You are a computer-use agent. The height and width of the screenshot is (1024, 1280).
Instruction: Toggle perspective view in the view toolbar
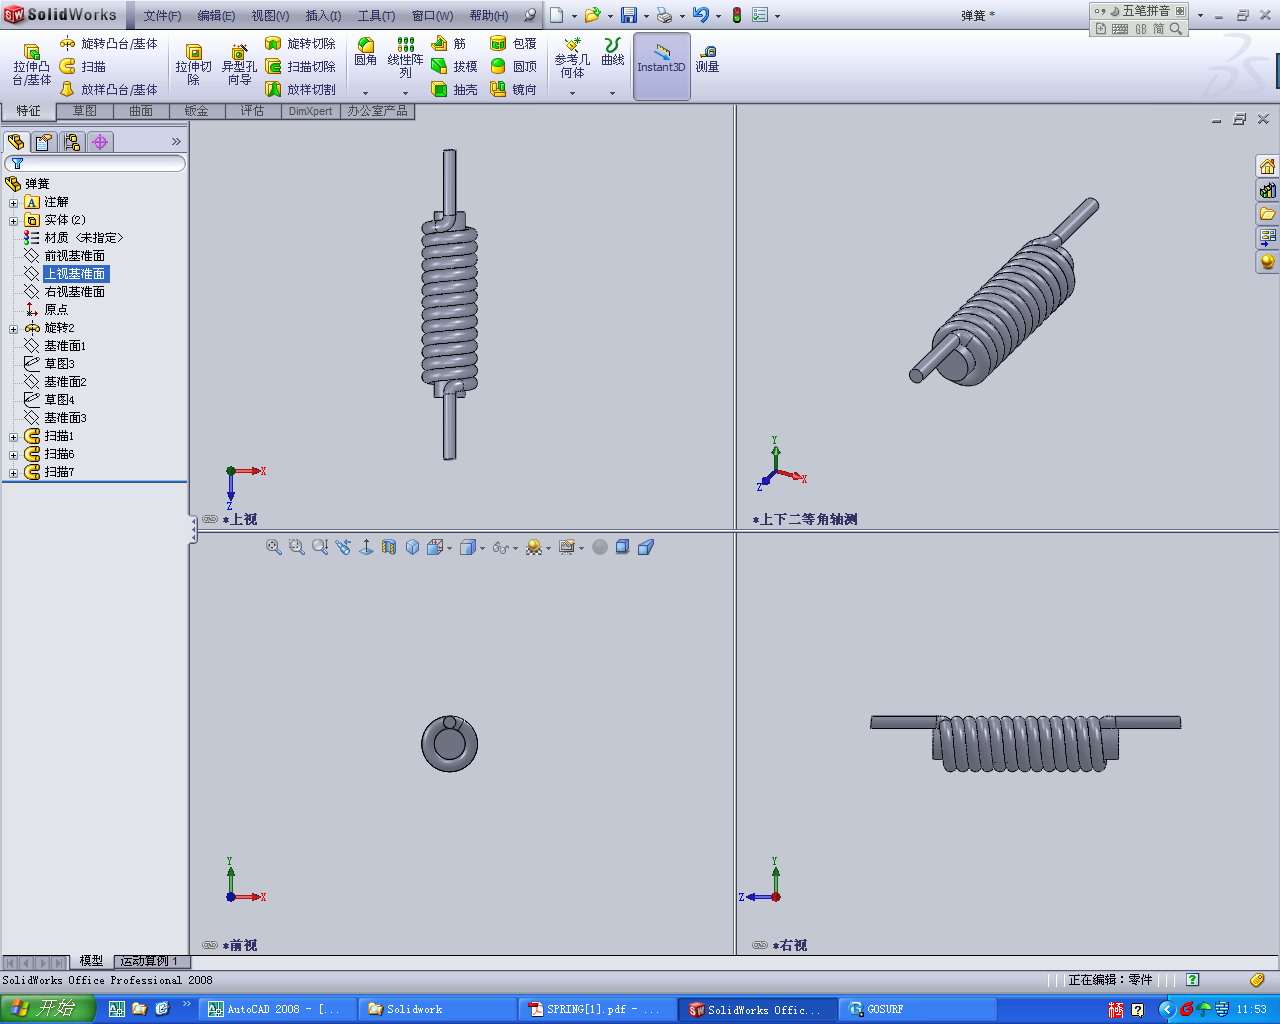tap(646, 547)
